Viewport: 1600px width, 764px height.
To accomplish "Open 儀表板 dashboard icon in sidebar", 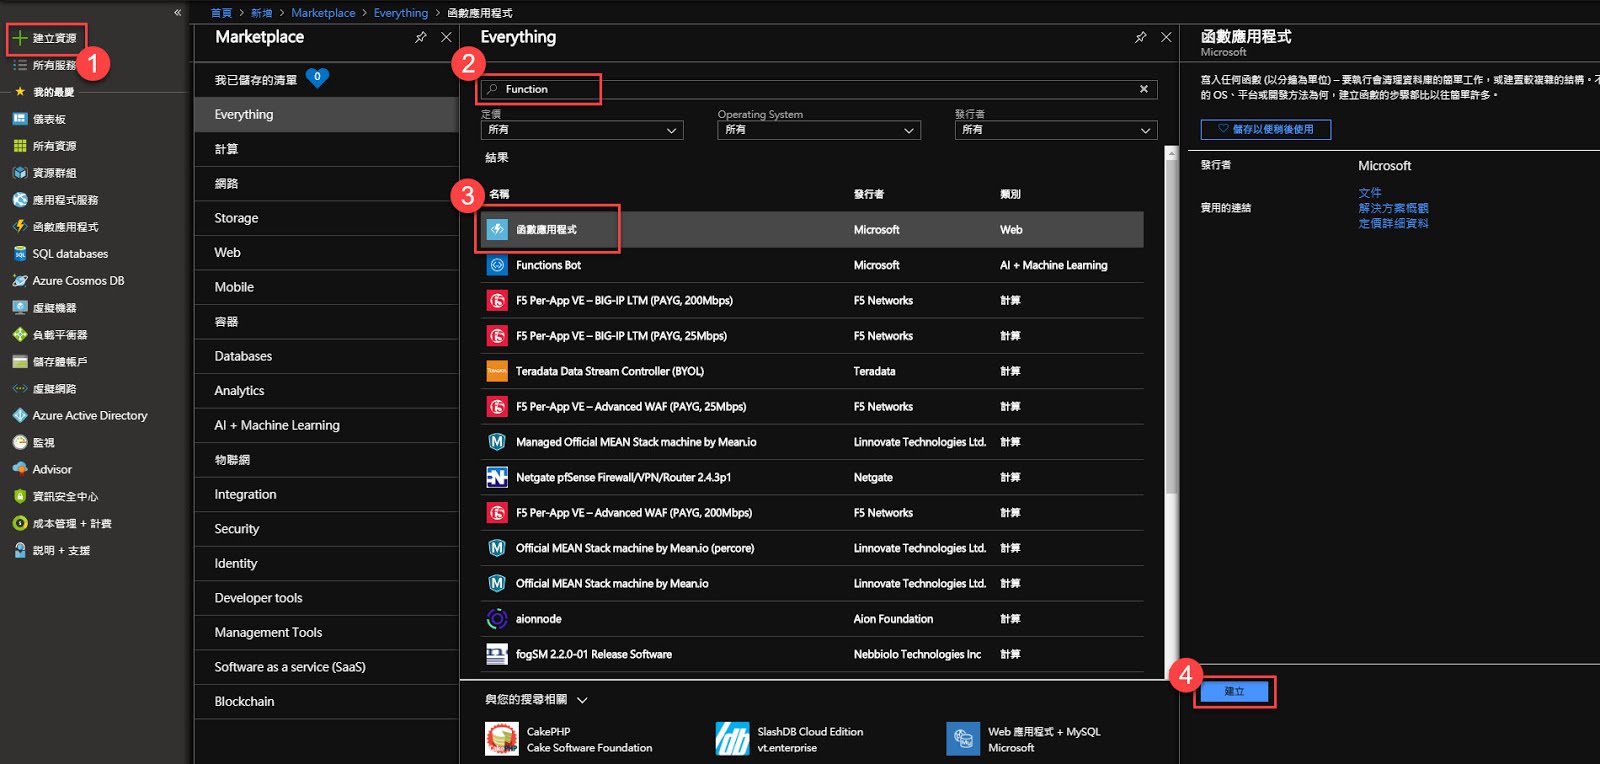I will tap(19, 119).
